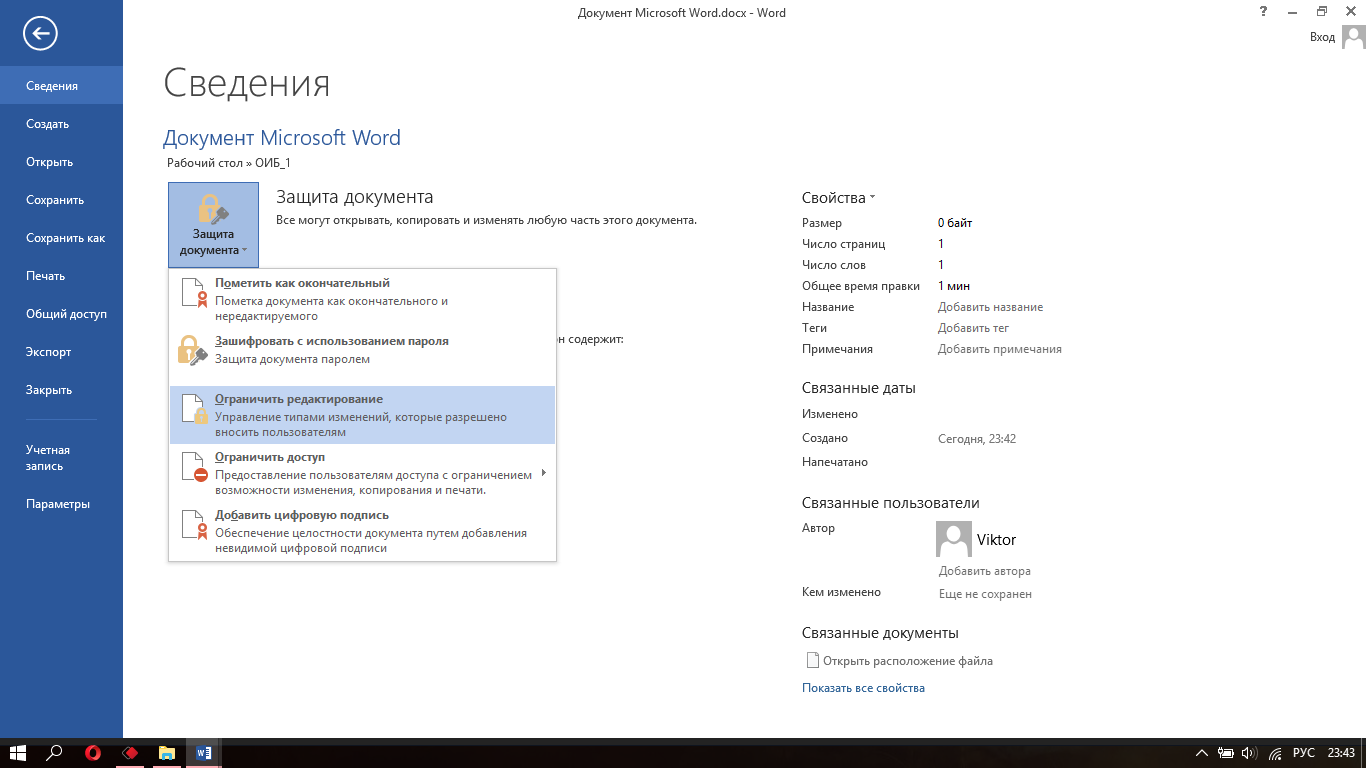Image resolution: width=1366 pixels, height=768 pixels.
Task: Click the Word taskbar icon
Action: tap(203, 753)
